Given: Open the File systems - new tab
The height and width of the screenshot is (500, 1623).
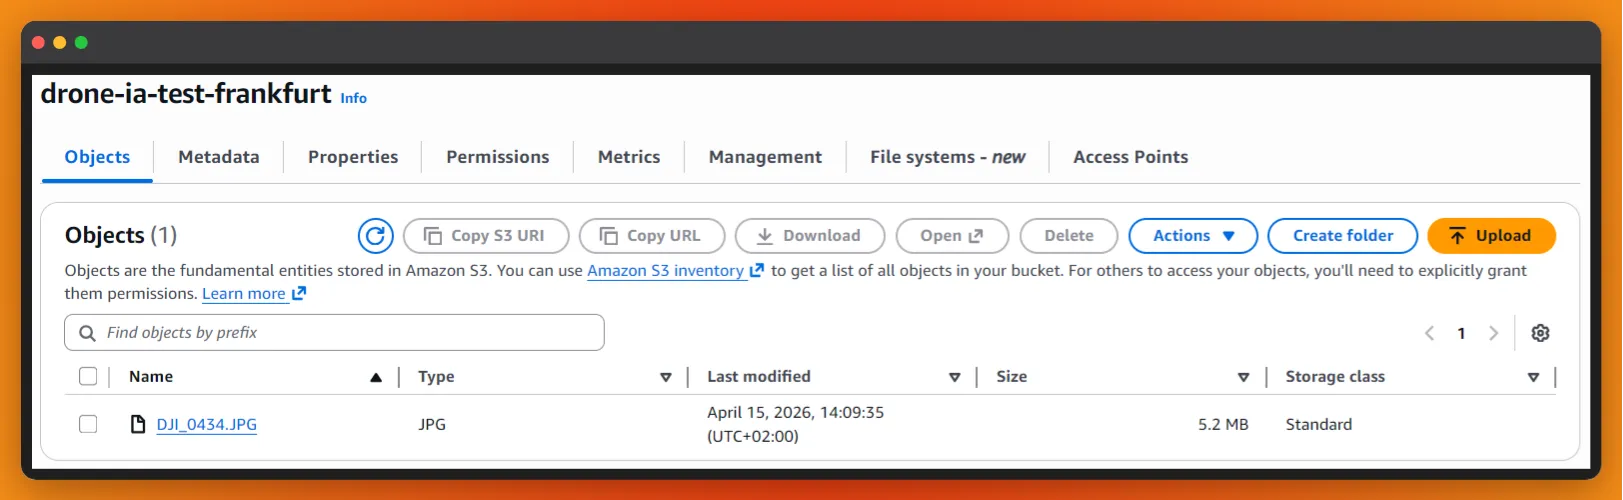Looking at the screenshot, I should click(x=948, y=157).
